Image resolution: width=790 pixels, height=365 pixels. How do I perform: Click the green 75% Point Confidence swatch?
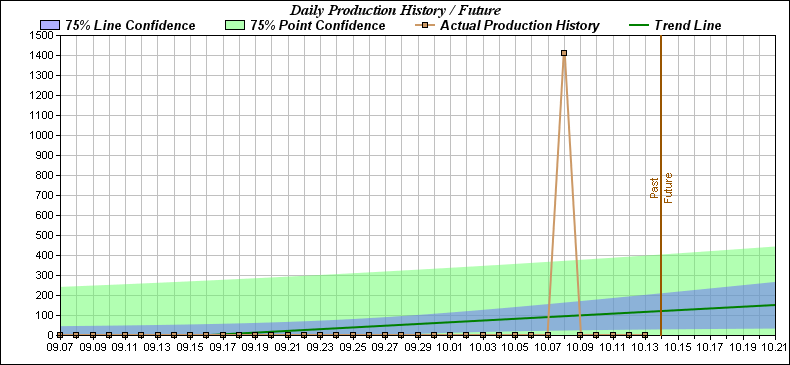[x=235, y=25]
